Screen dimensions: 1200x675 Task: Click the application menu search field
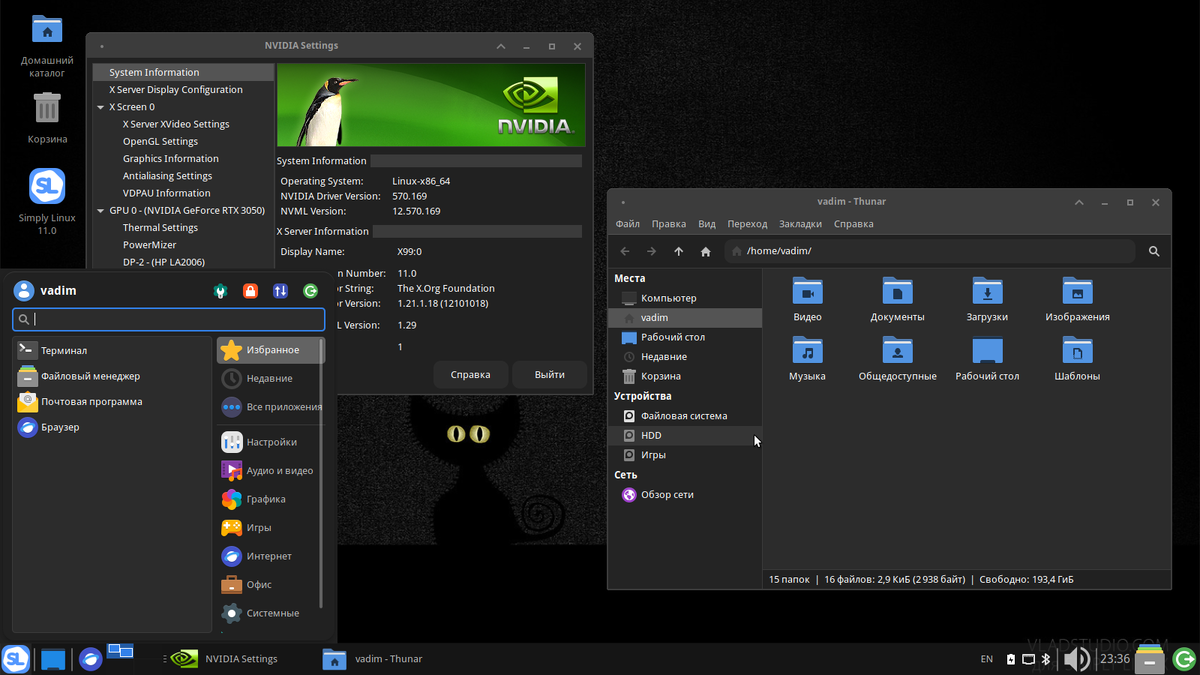pos(168,320)
